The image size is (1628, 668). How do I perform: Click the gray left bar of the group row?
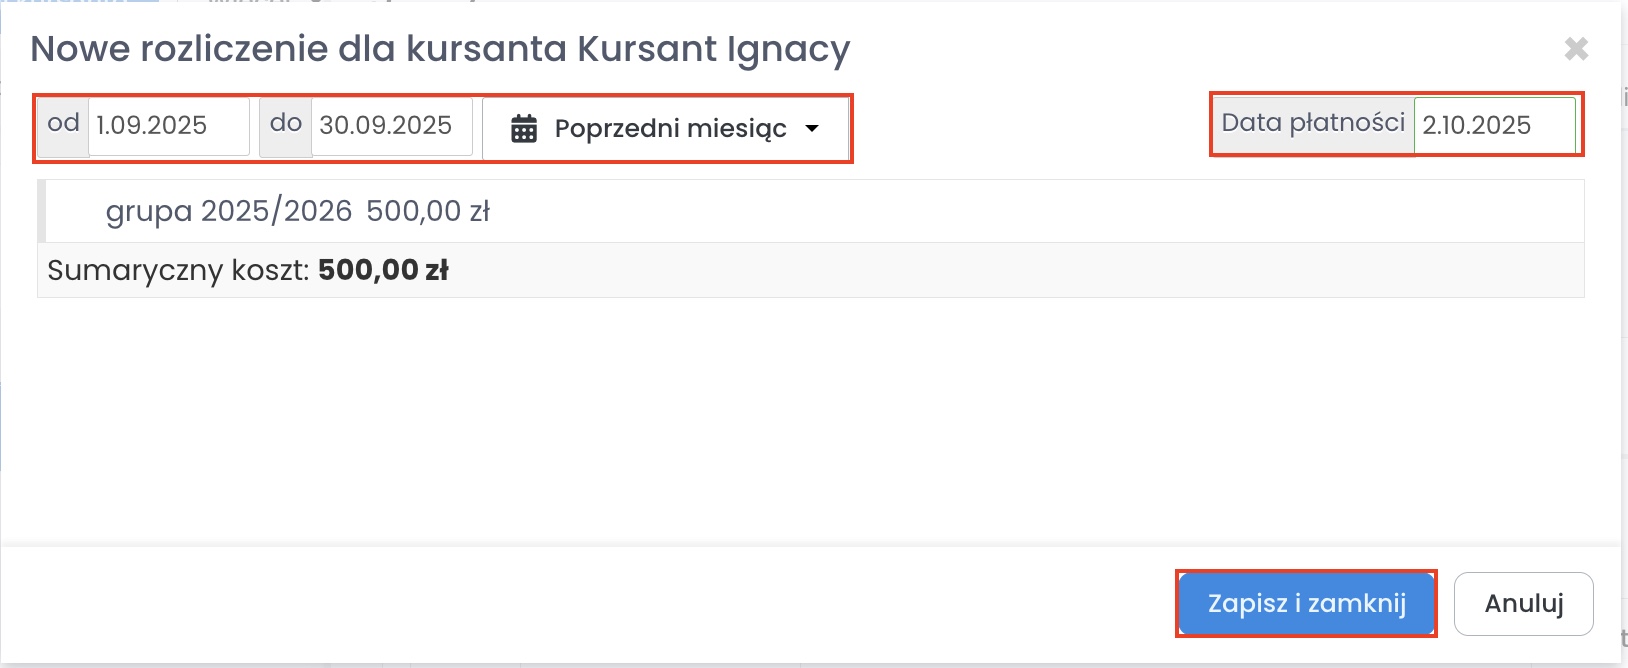click(x=41, y=211)
